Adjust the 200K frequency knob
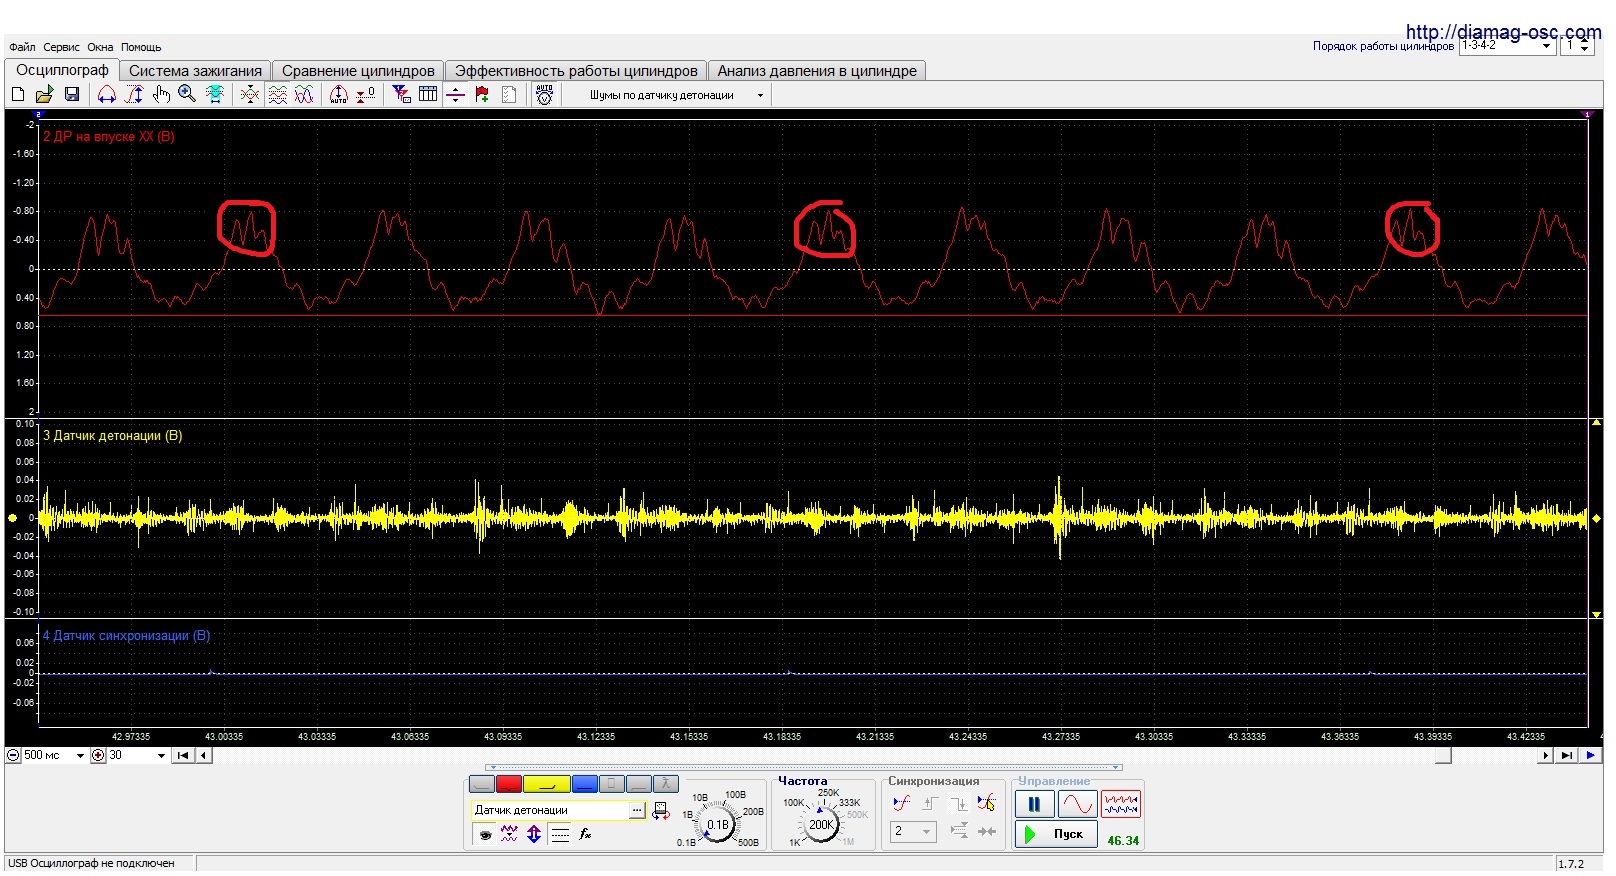The height and width of the screenshot is (876, 1616). (x=821, y=825)
